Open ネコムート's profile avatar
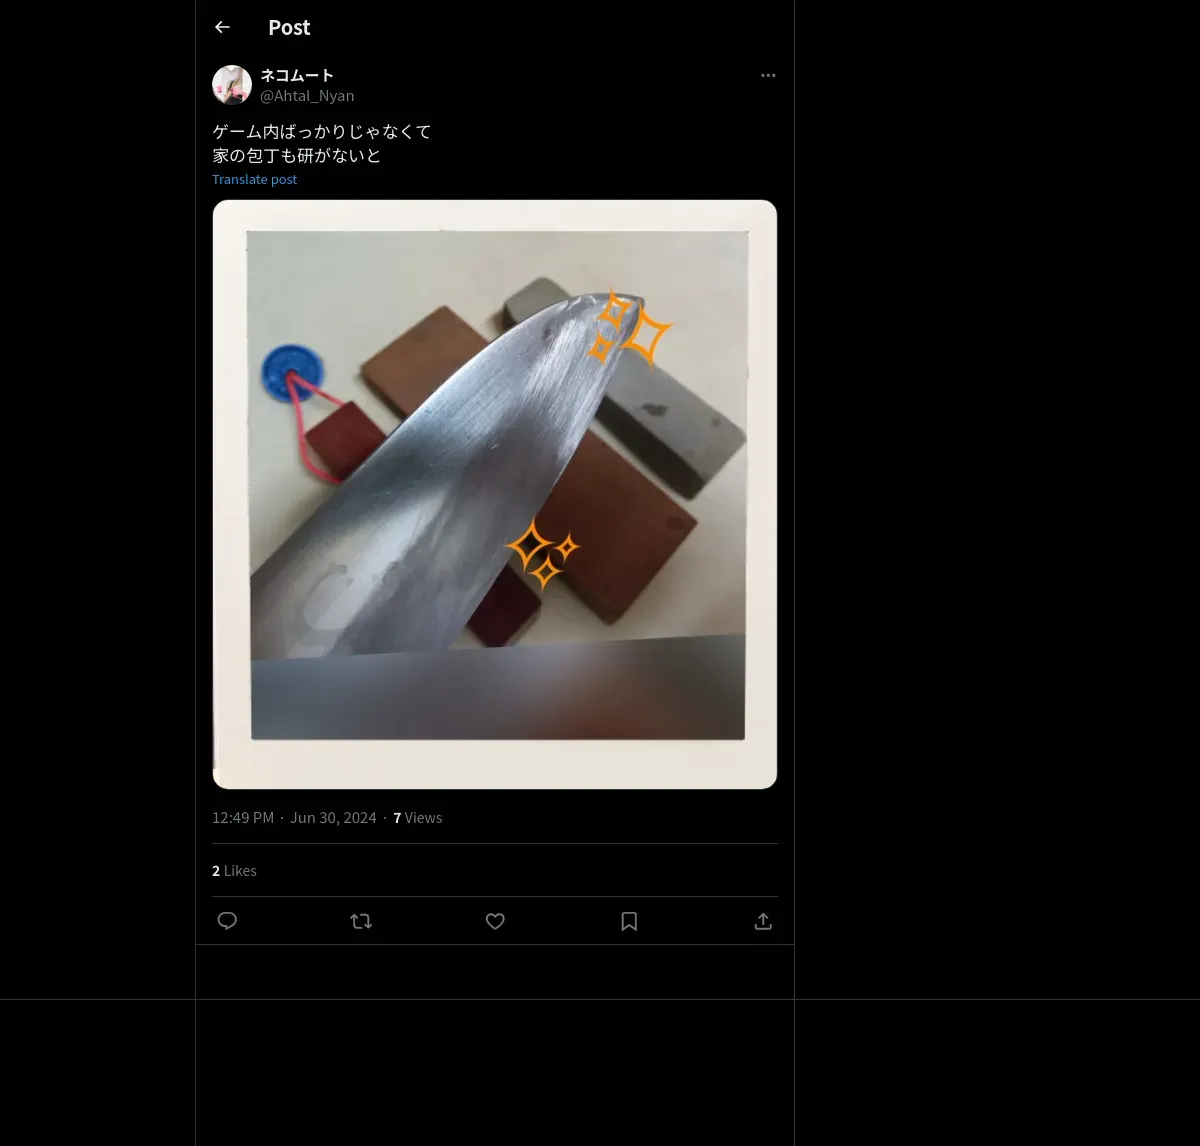1200x1146 pixels. point(232,85)
